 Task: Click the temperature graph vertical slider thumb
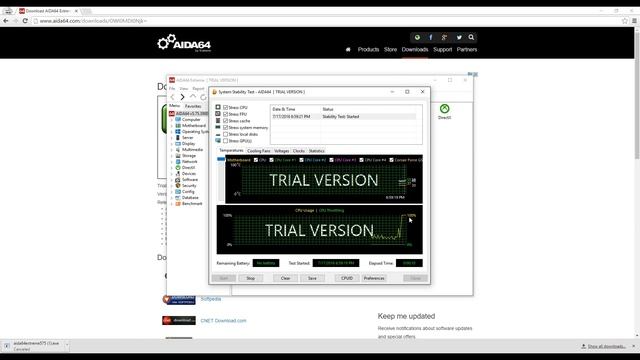[x=221, y=159]
